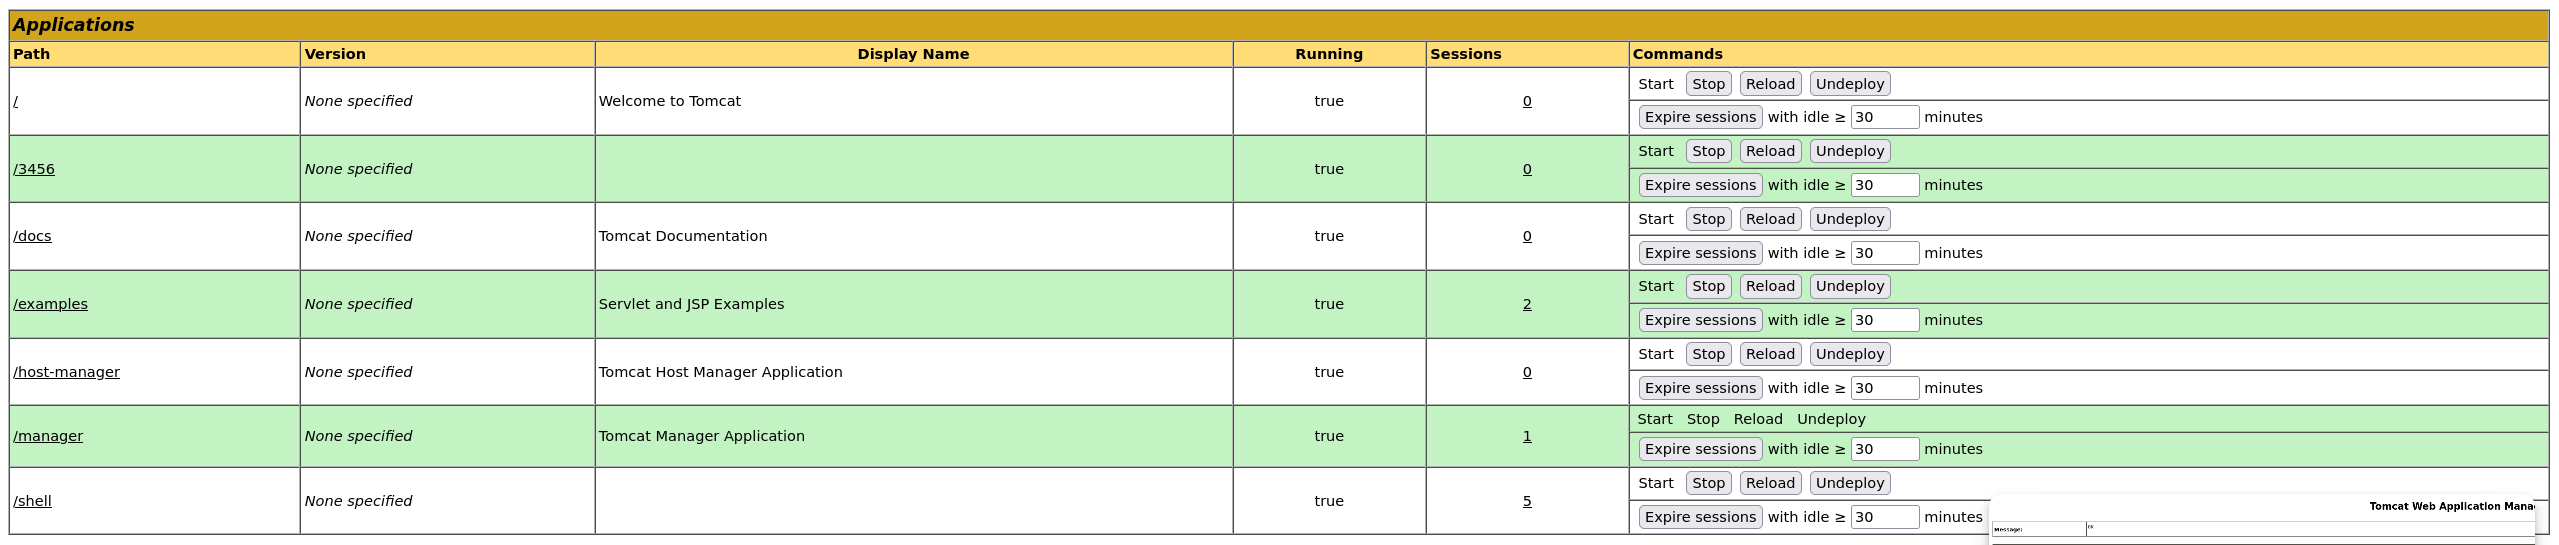View the 5 sessions of /shell
The height and width of the screenshot is (545, 2559).
pyautogui.click(x=1527, y=501)
